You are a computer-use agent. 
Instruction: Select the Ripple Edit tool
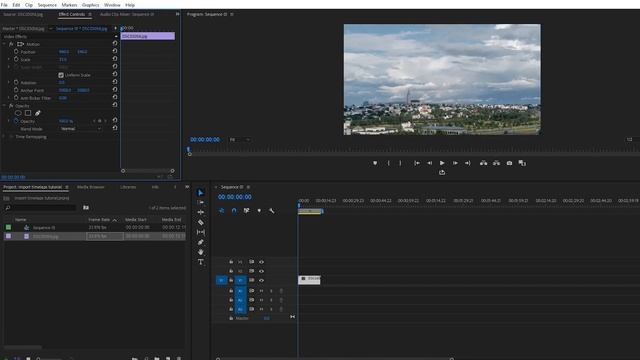tap(200, 212)
